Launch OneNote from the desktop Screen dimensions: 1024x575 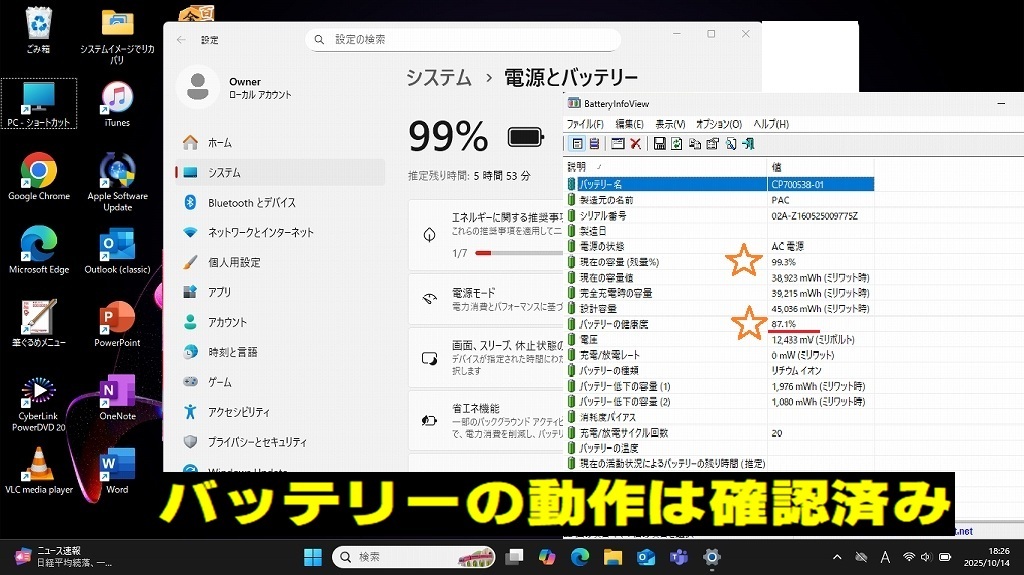pos(118,397)
